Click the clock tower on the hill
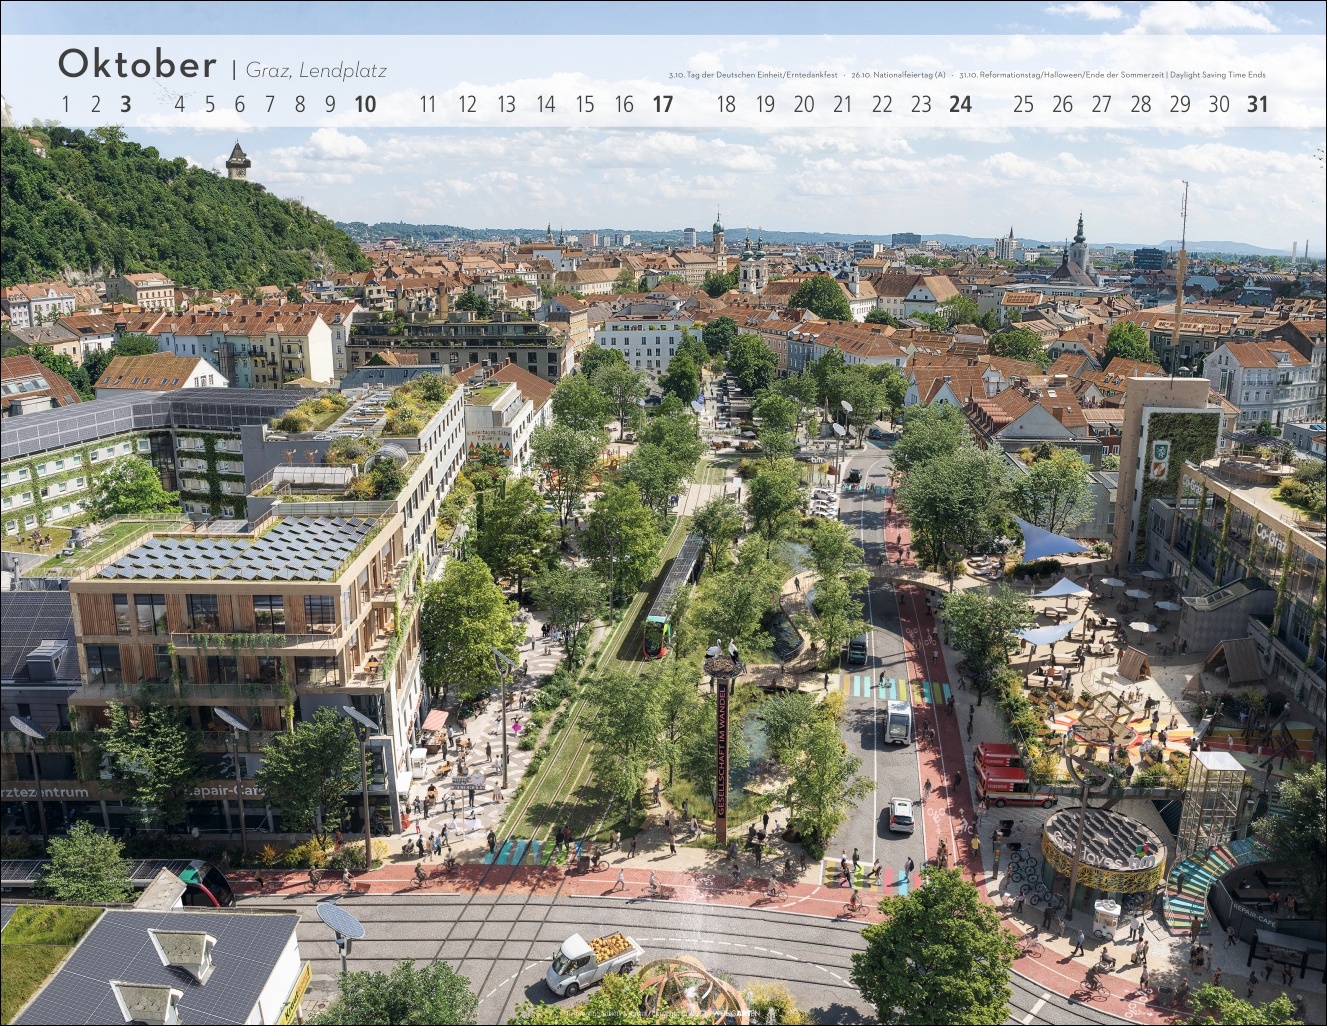Screen dimensions: 1327x1026 coord(237,160)
